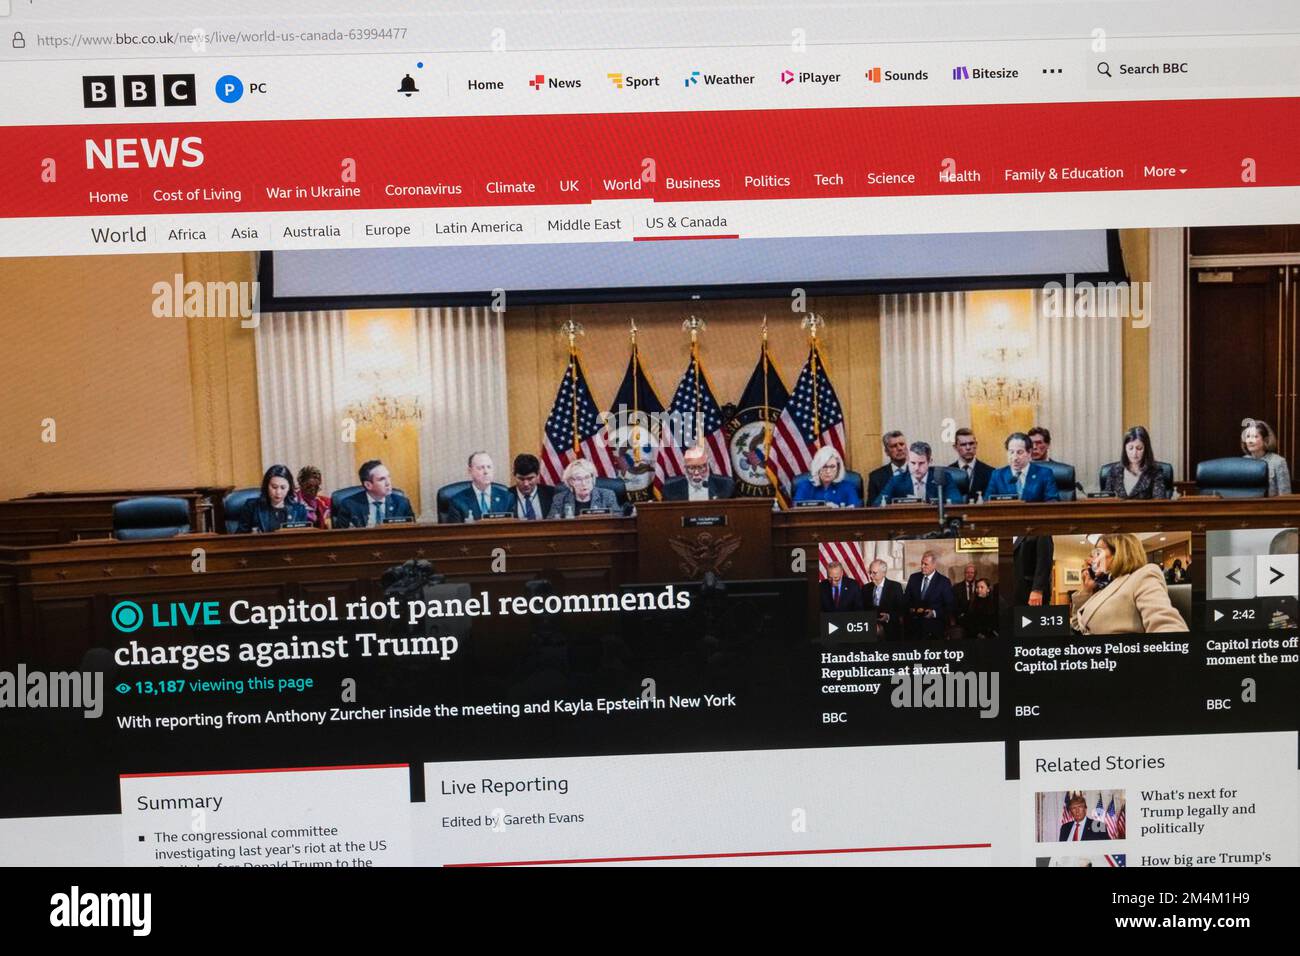Open BBC Weather

pyautogui.click(x=719, y=79)
